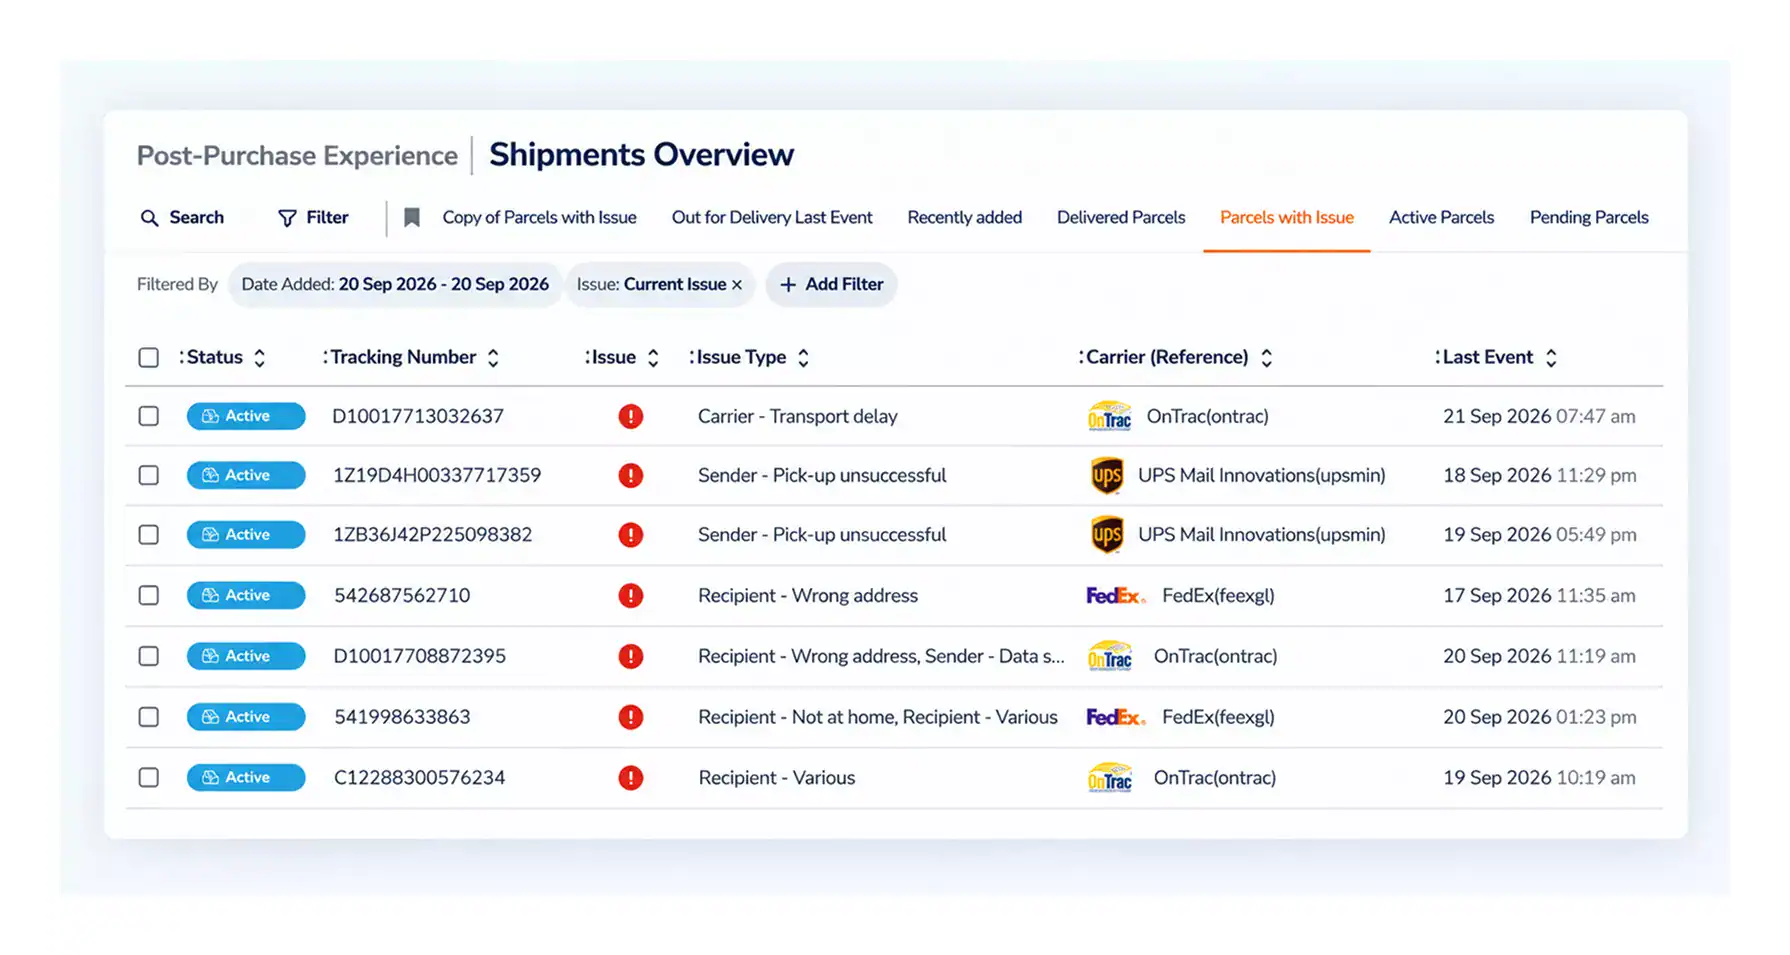Click Active status badge for C12288300576234
The height and width of the screenshot is (955, 1790).
coord(246,778)
